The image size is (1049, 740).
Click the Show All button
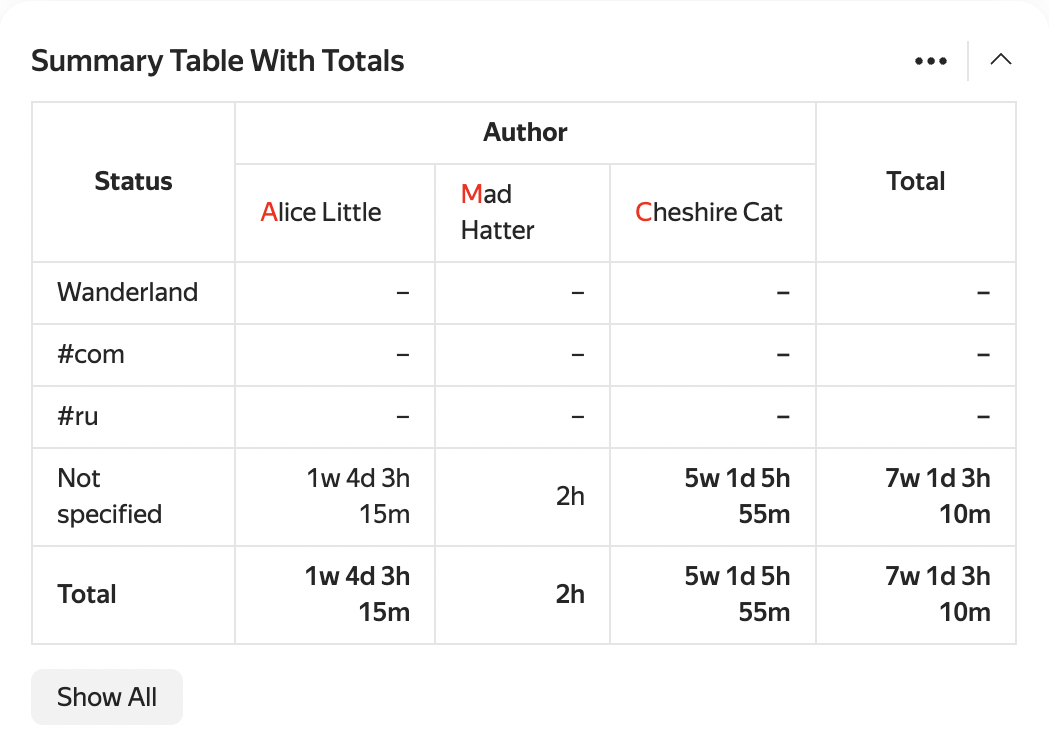coord(107,697)
